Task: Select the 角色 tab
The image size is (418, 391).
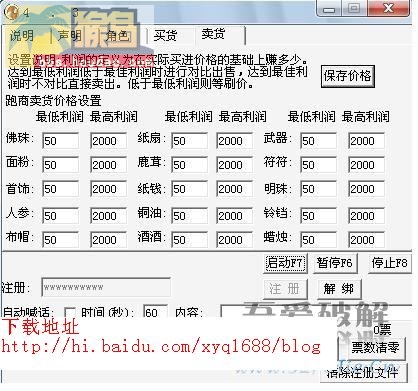Action: point(117,35)
